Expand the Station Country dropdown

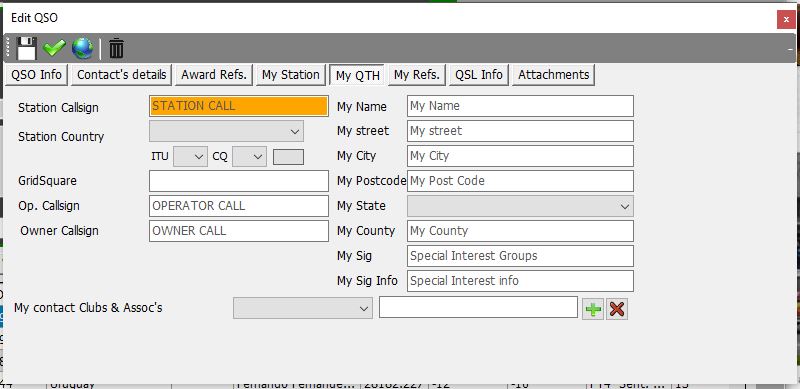point(227,131)
